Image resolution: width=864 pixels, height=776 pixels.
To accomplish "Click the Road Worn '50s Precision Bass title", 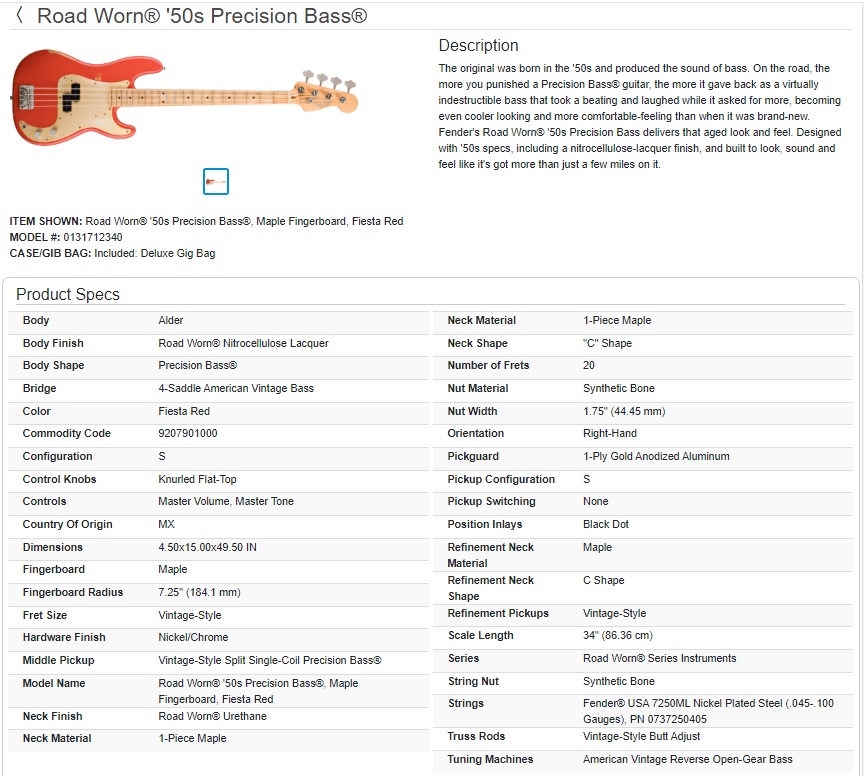I will point(202,15).
